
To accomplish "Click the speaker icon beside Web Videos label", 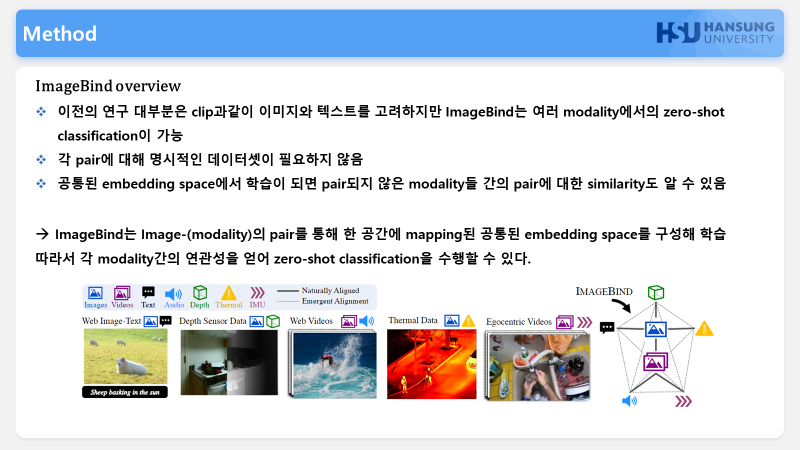I will (366, 321).
